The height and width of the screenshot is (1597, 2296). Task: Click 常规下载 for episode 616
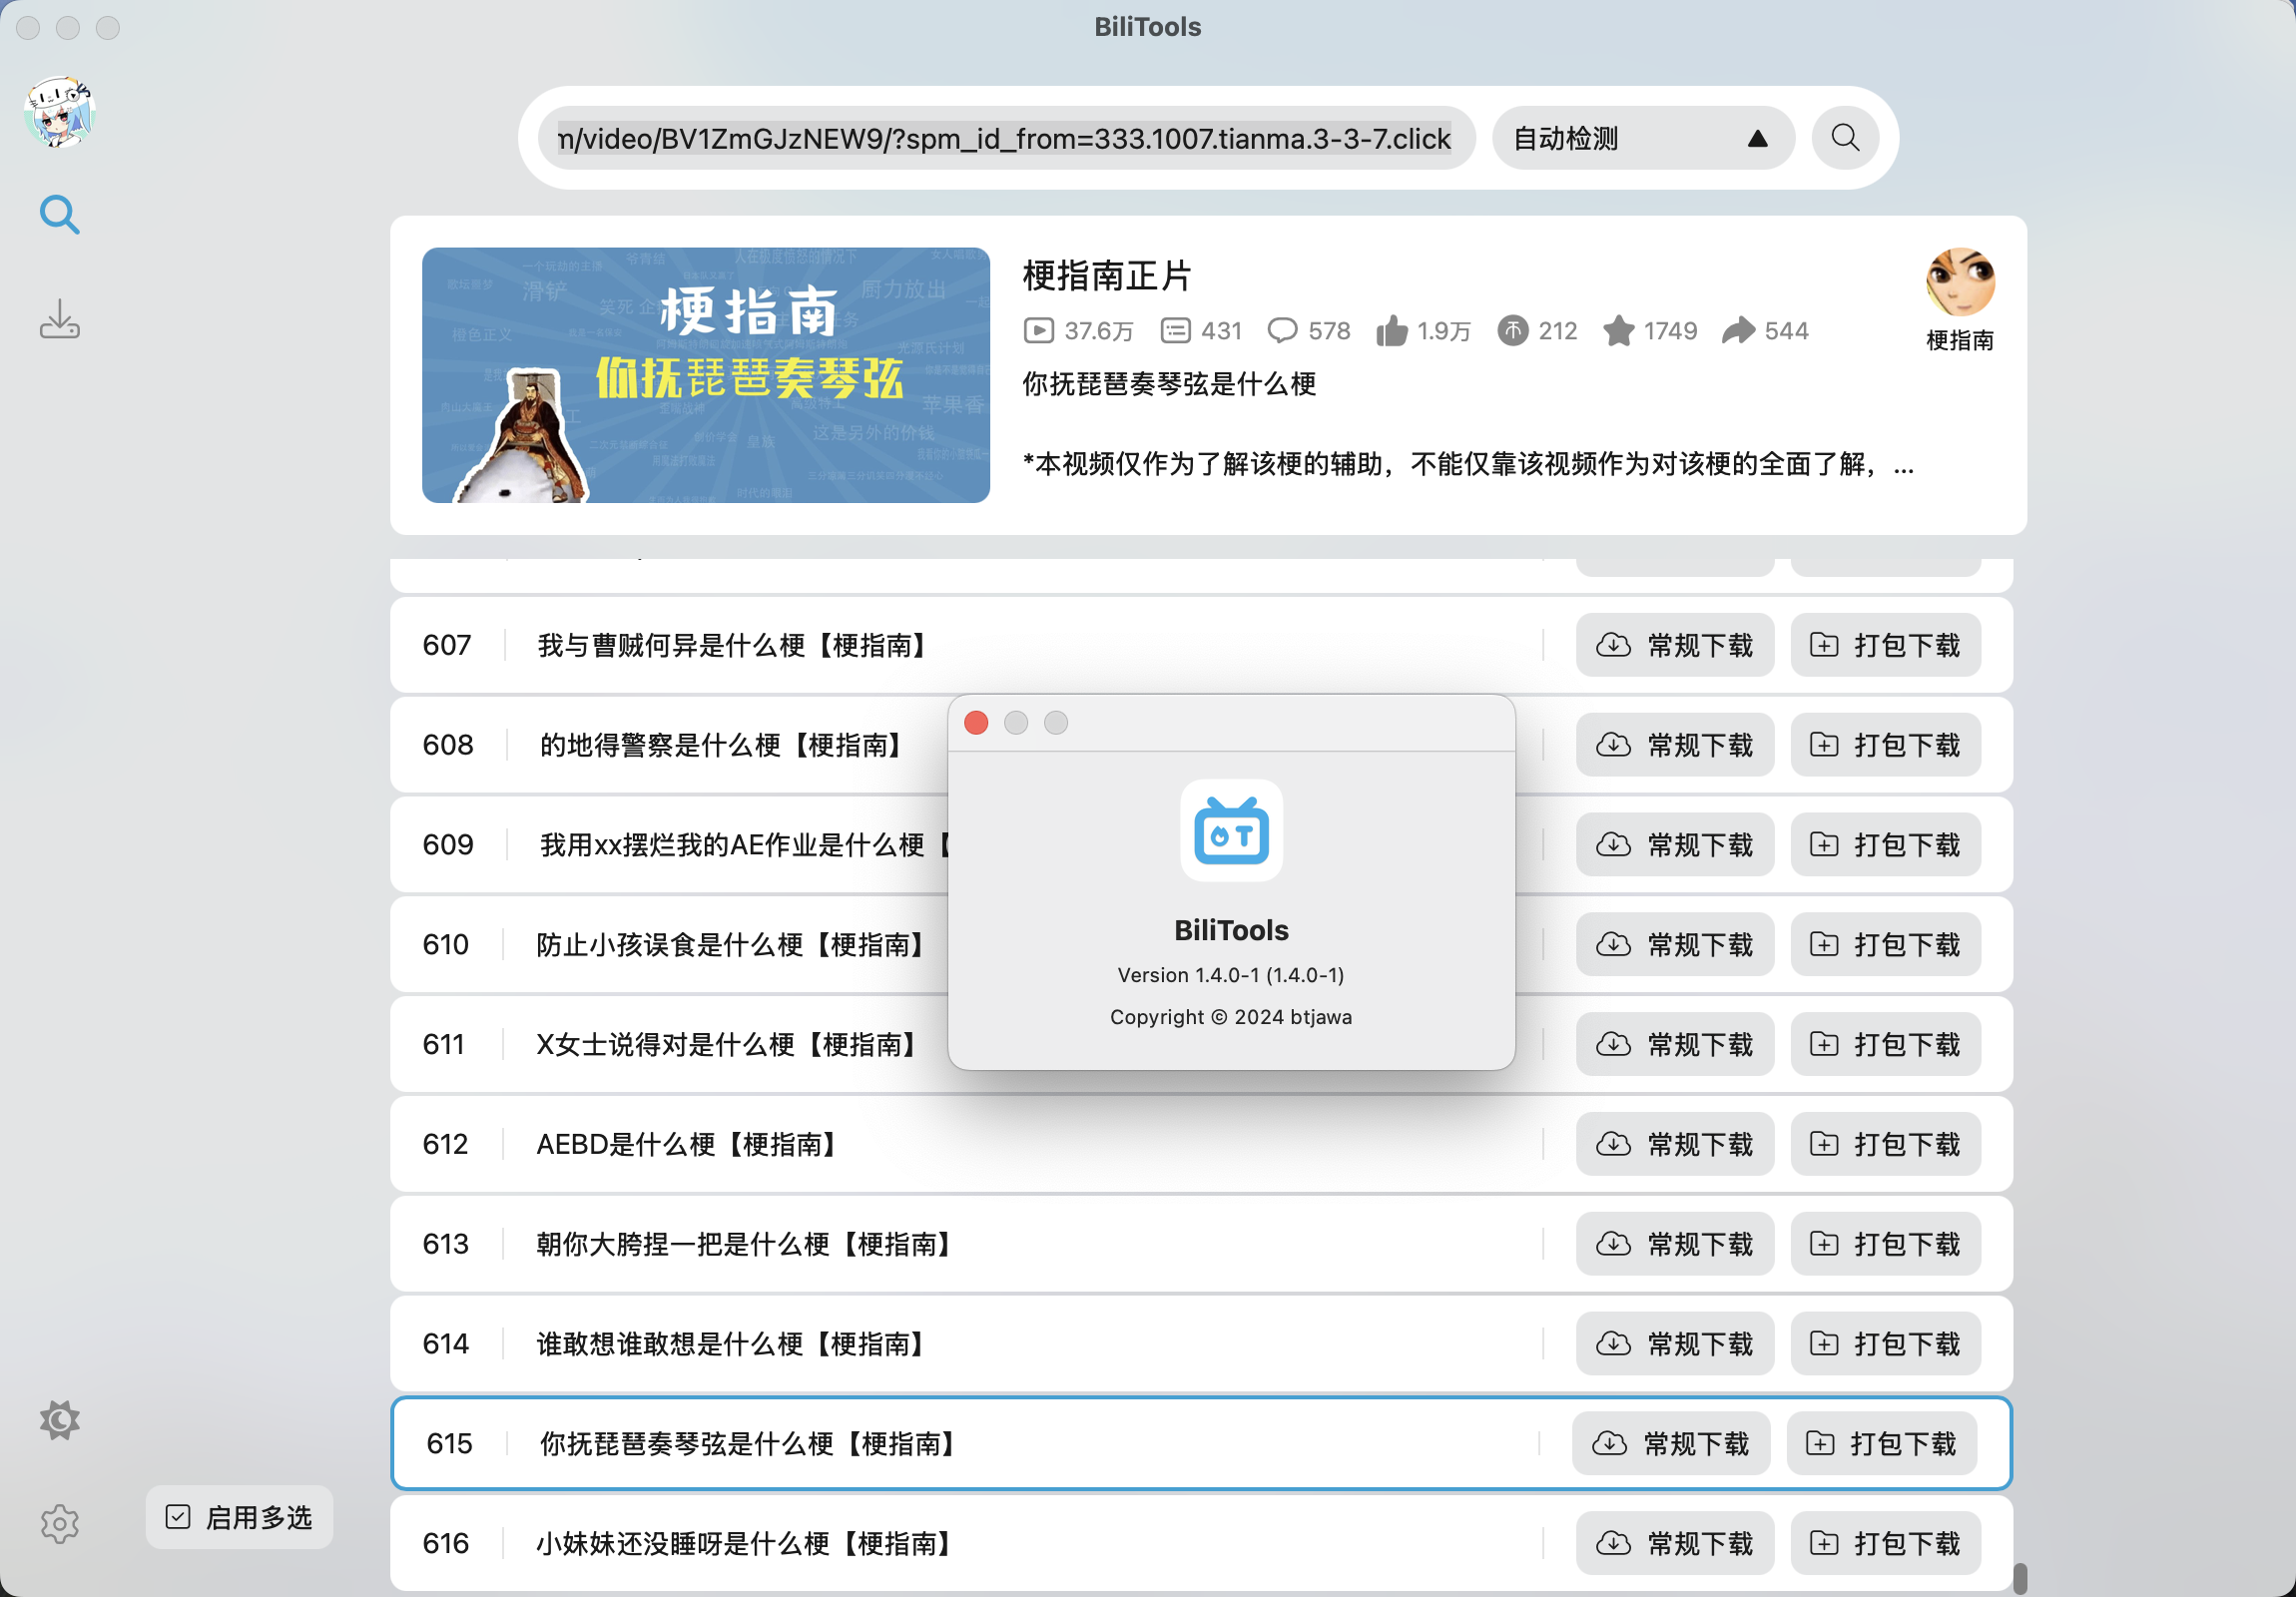1675,1544
